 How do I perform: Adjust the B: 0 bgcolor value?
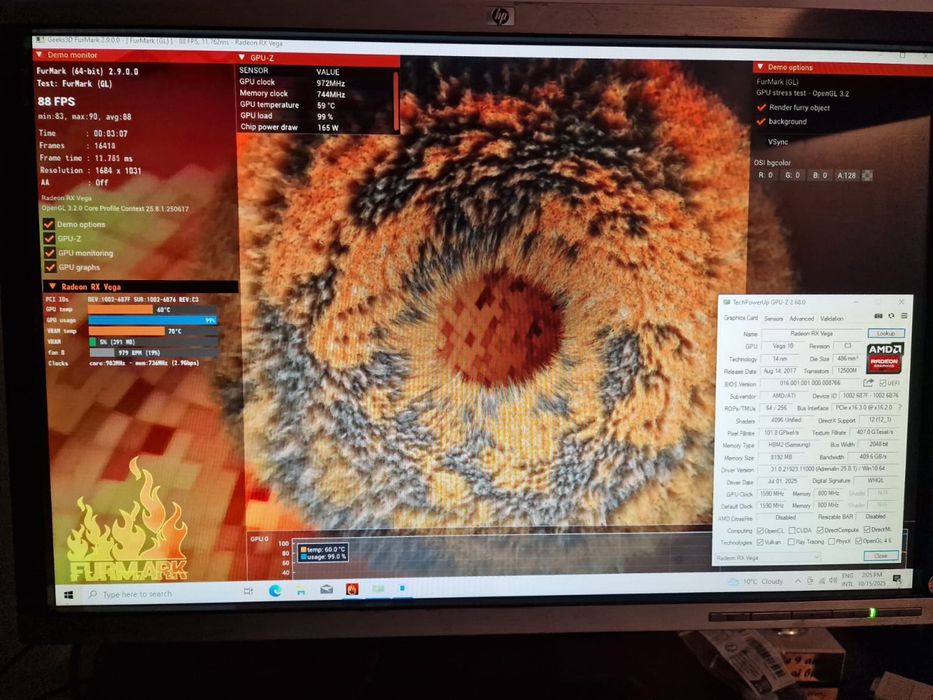click(x=820, y=175)
